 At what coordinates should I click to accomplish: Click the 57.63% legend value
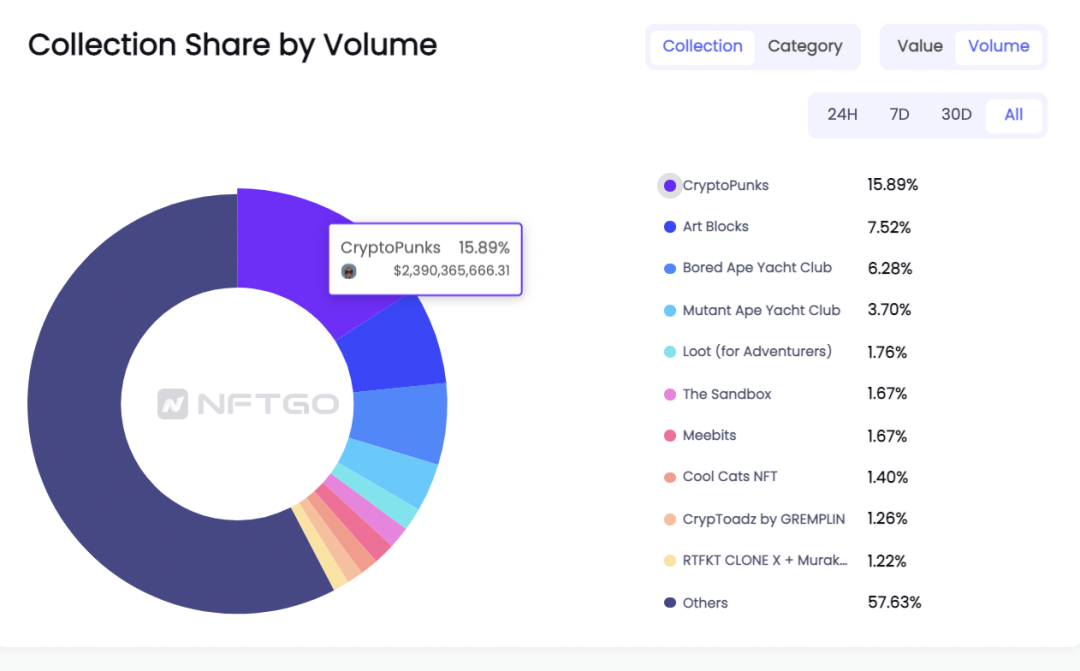pos(894,603)
